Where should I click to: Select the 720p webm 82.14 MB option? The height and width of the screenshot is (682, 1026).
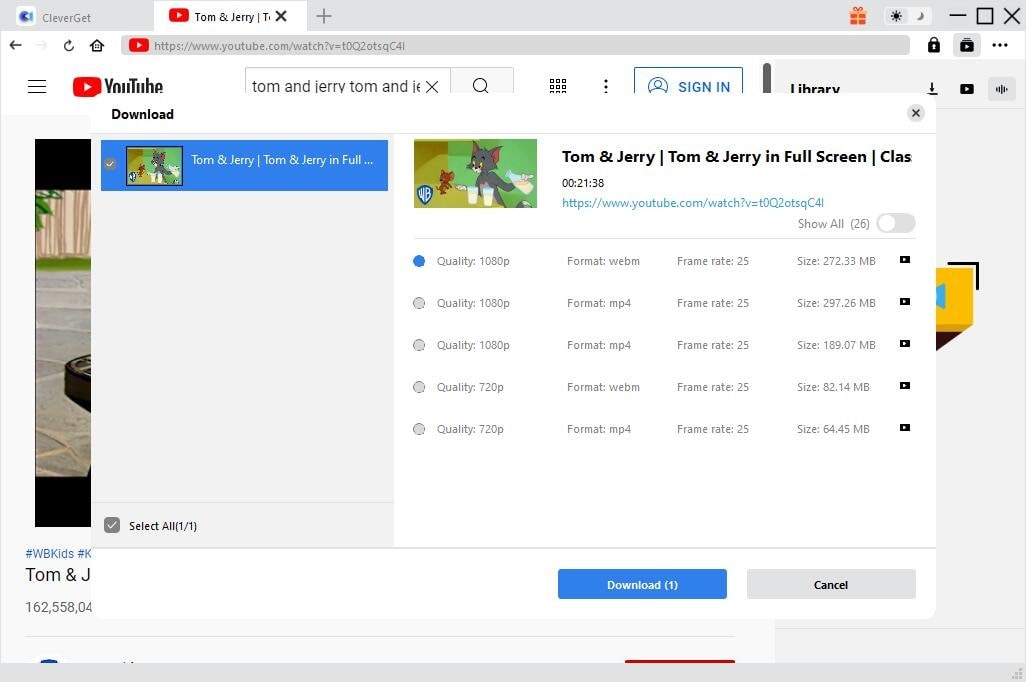pyautogui.click(x=419, y=387)
